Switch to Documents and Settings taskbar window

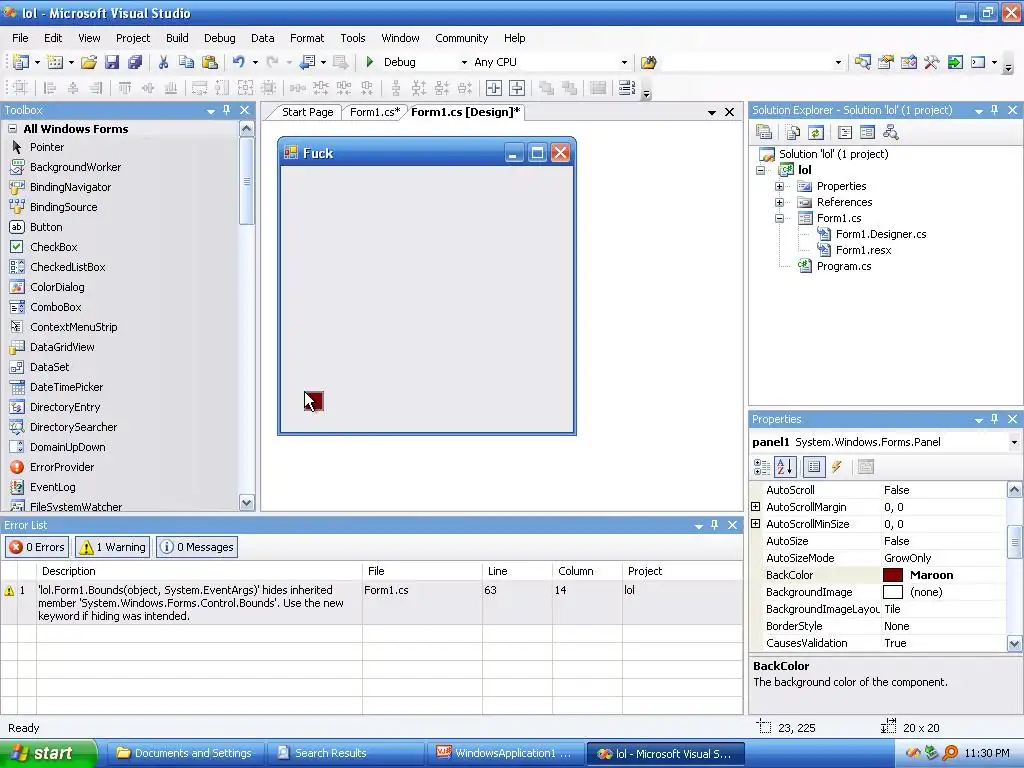click(x=185, y=754)
